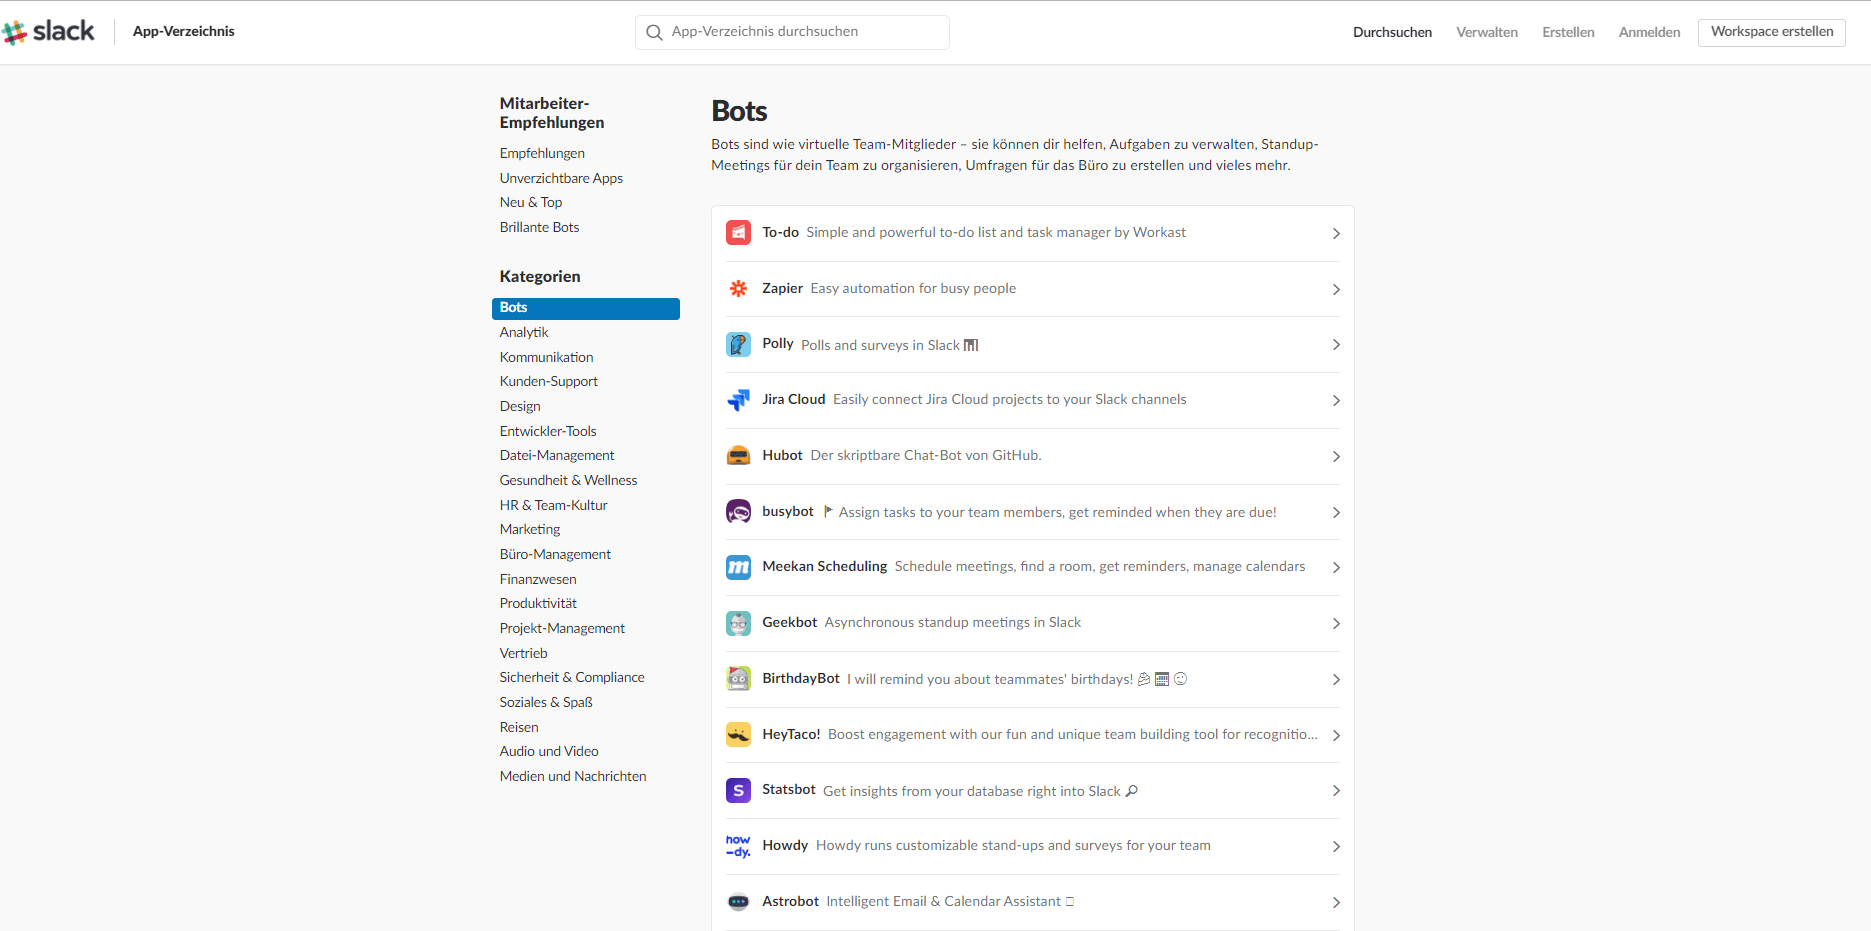Select the Vertrieb category
This screenshot has width=1871, height=931.
pyautogui.click(x=523, y=653)
